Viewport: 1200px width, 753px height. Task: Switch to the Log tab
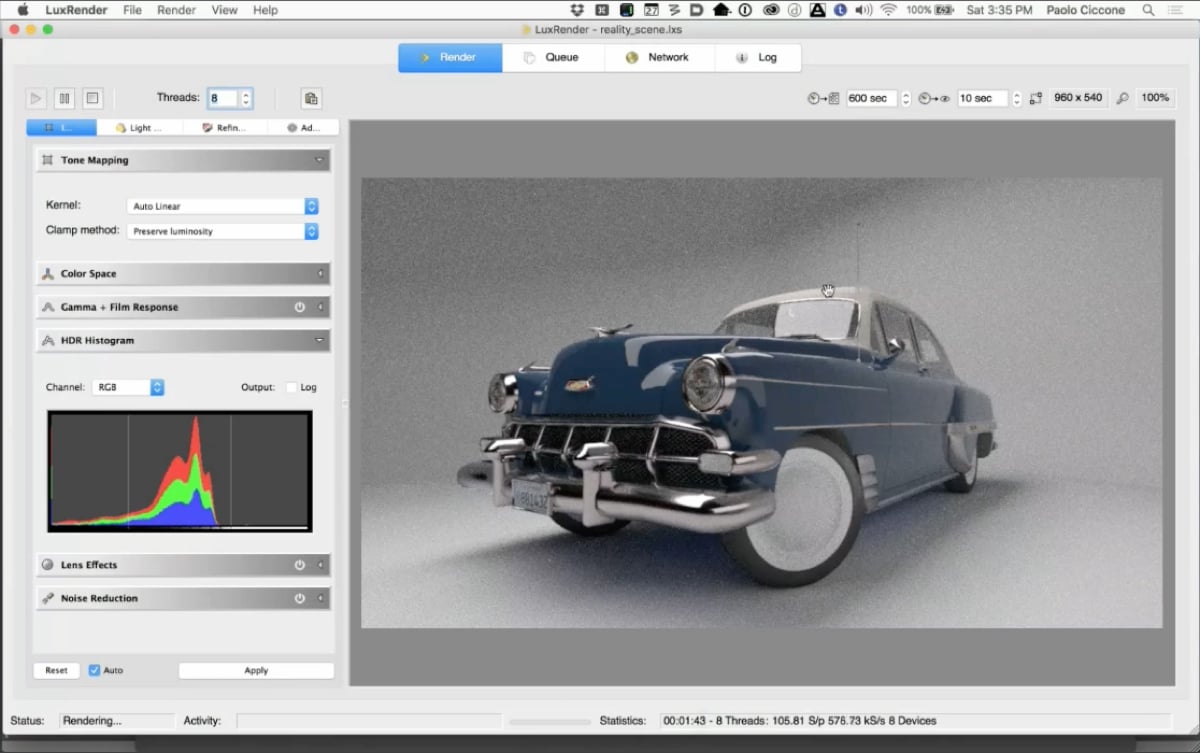click(x=757, y=57)
